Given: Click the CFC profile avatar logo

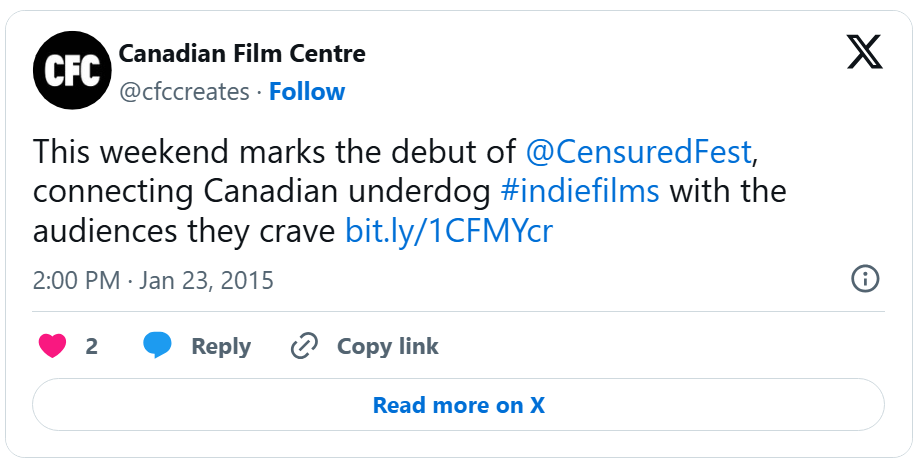Looking at the screenshot, I should [x=70, y=71].
